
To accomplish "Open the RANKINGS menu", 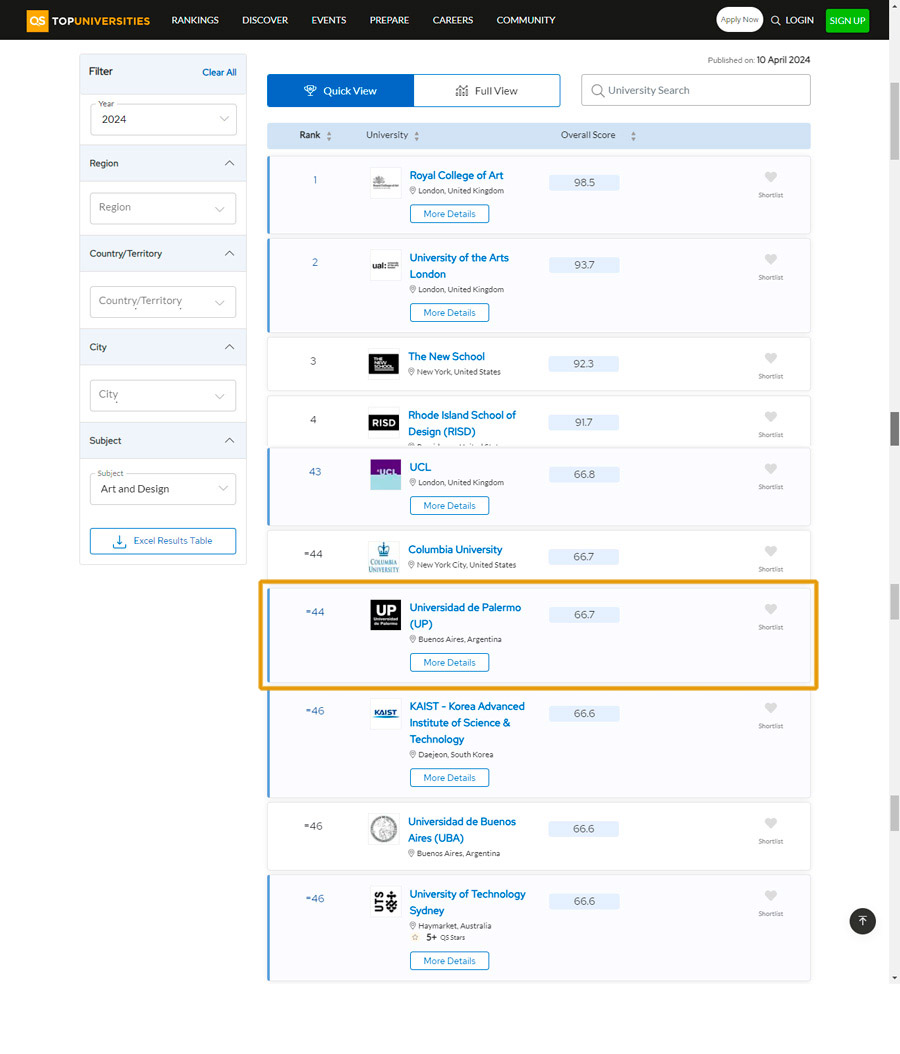I will point(195,20).
